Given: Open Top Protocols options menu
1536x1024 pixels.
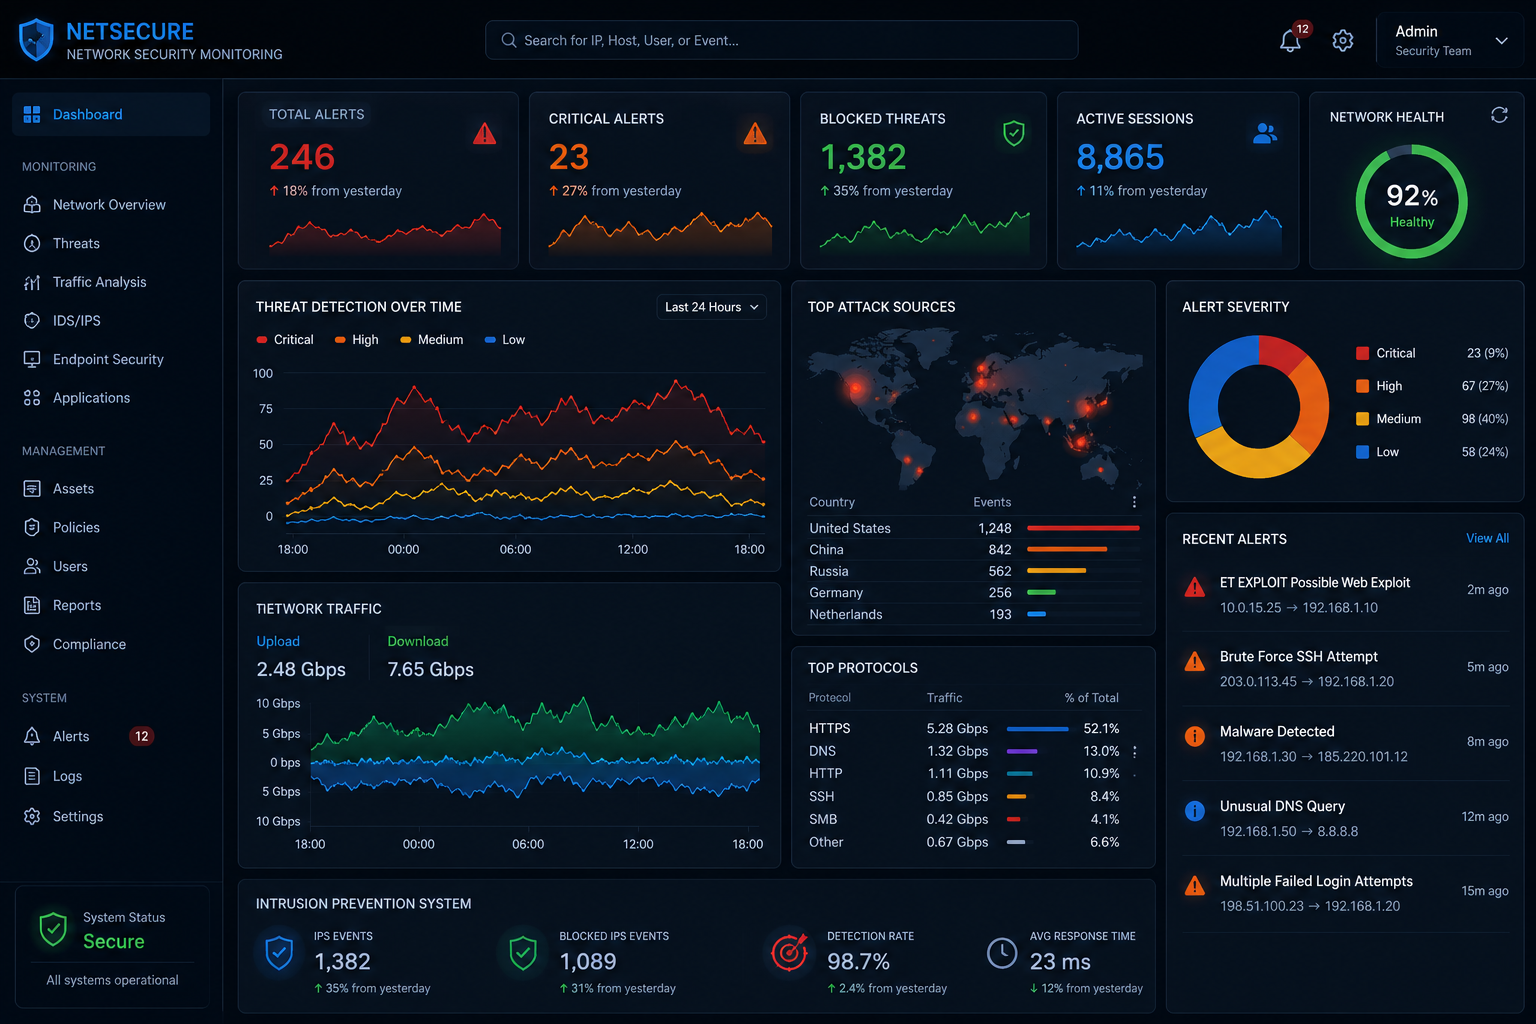Looking at the screenshot, I should point(1135,751).
